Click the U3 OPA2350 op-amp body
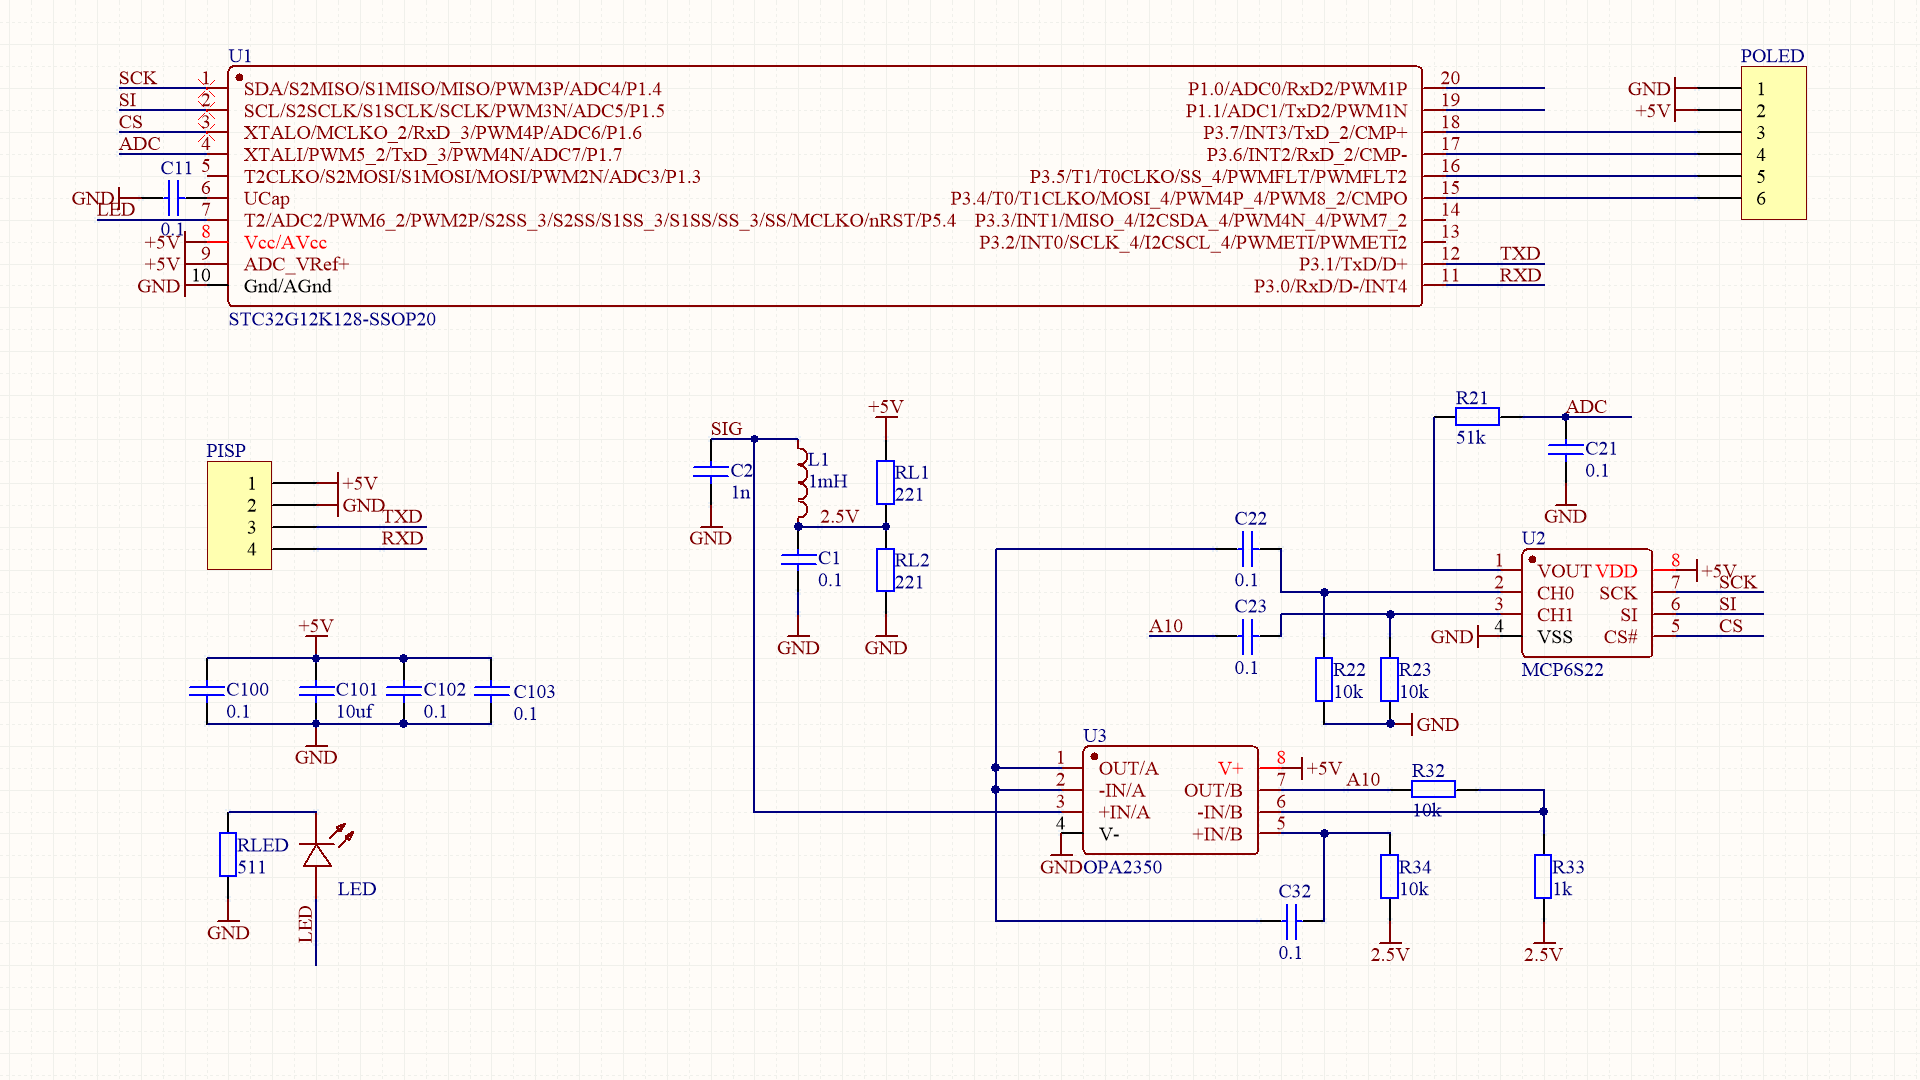Viewport: 1920px width, 1080px height. 1170,800
